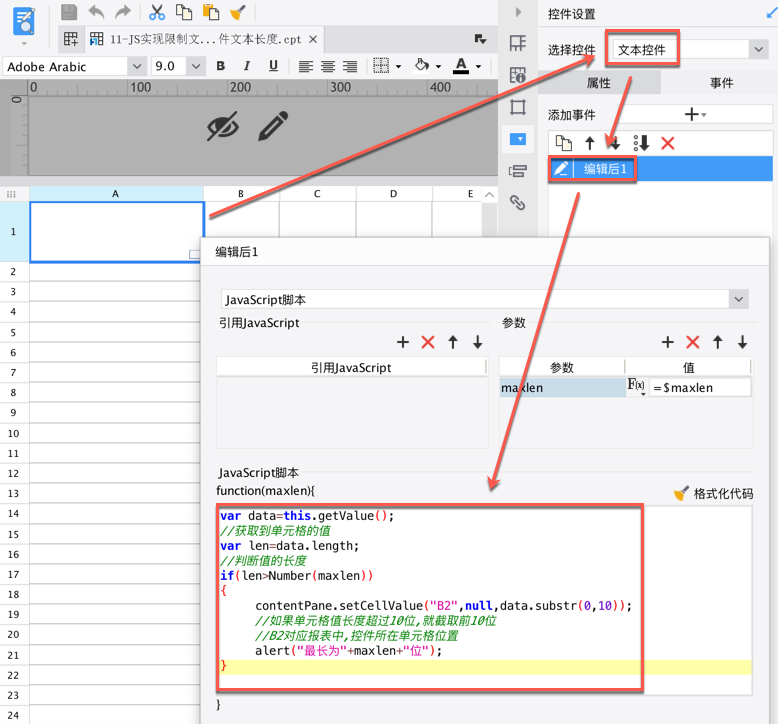Click the Undo arrow in toolbar
Viewport: 778px width, 724px height.
[96, 12]
